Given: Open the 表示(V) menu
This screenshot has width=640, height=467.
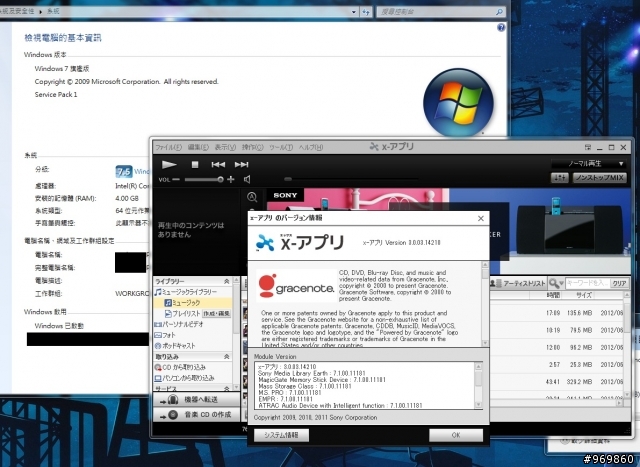Looking at the screenshot, I should pyautogui.click(x=225, y=147).
